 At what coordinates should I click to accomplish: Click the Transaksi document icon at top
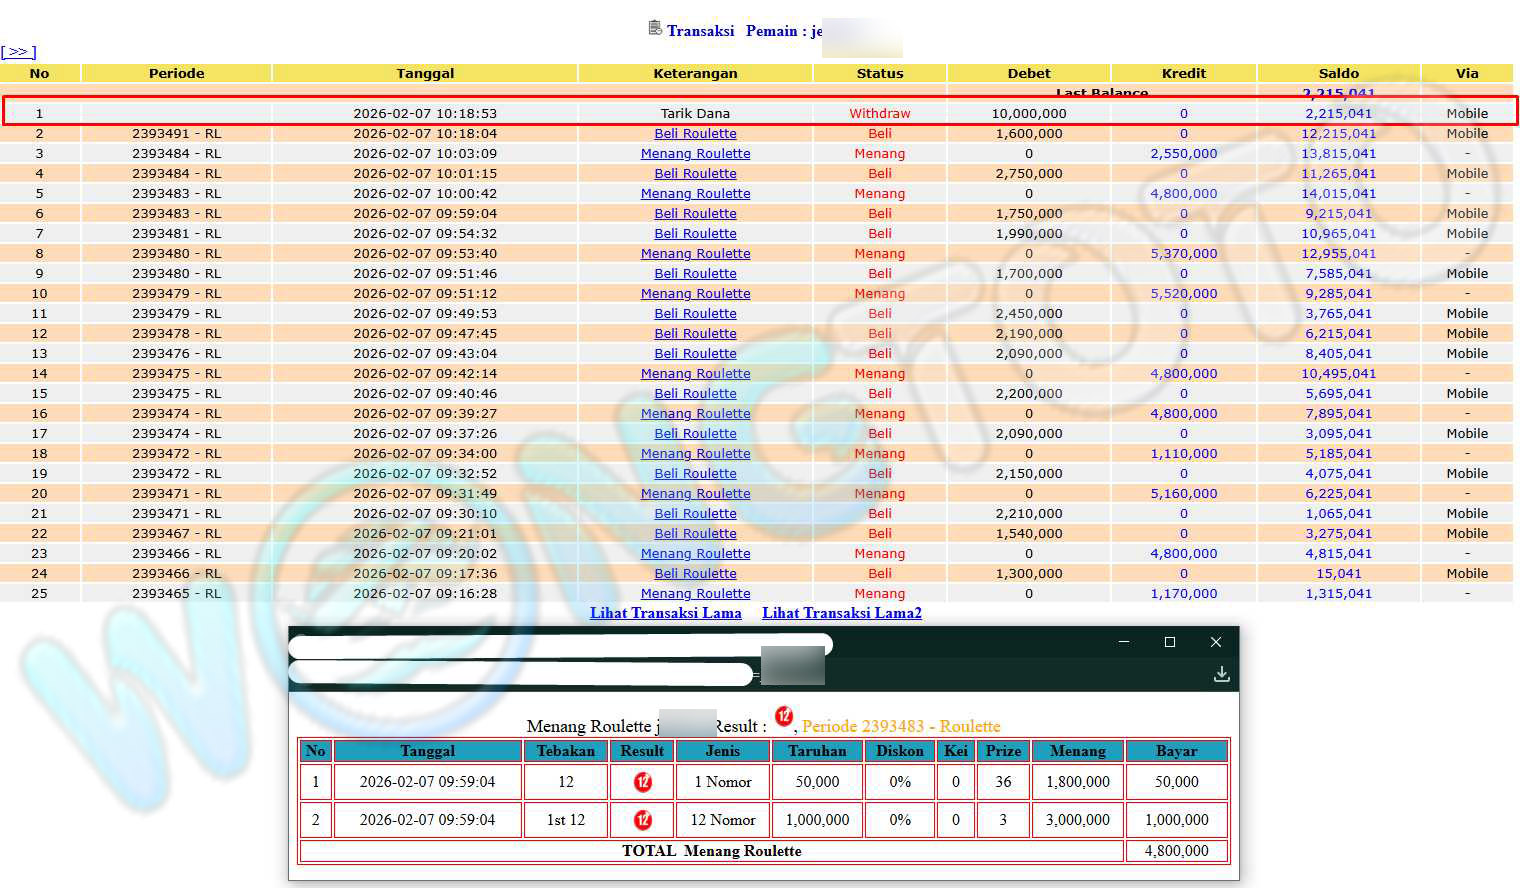tap(655, 28)
